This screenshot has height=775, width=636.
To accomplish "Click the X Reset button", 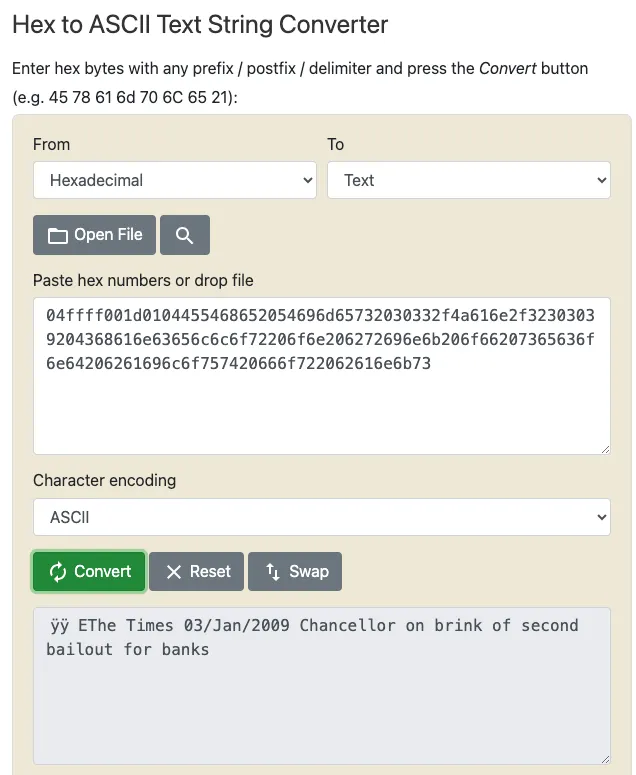I will [197, 571].
